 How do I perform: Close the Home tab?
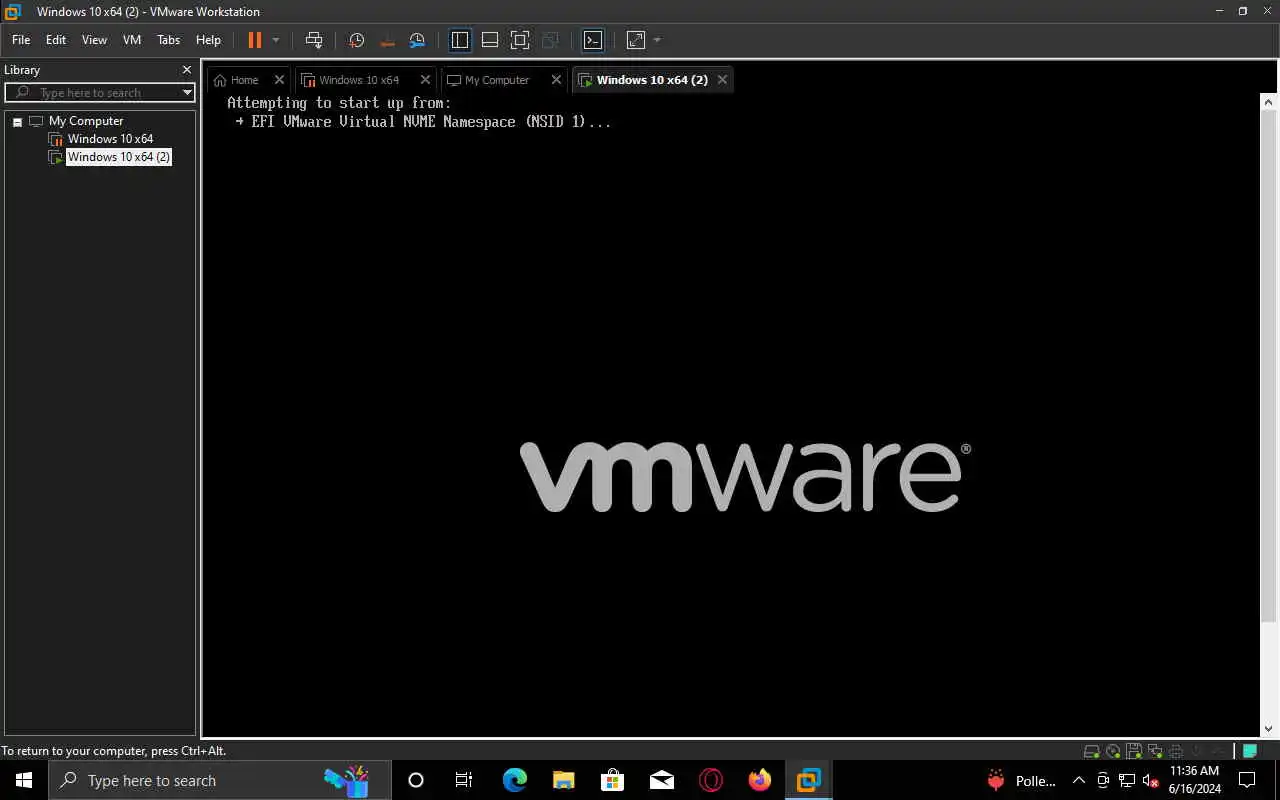tap(279, 80)
